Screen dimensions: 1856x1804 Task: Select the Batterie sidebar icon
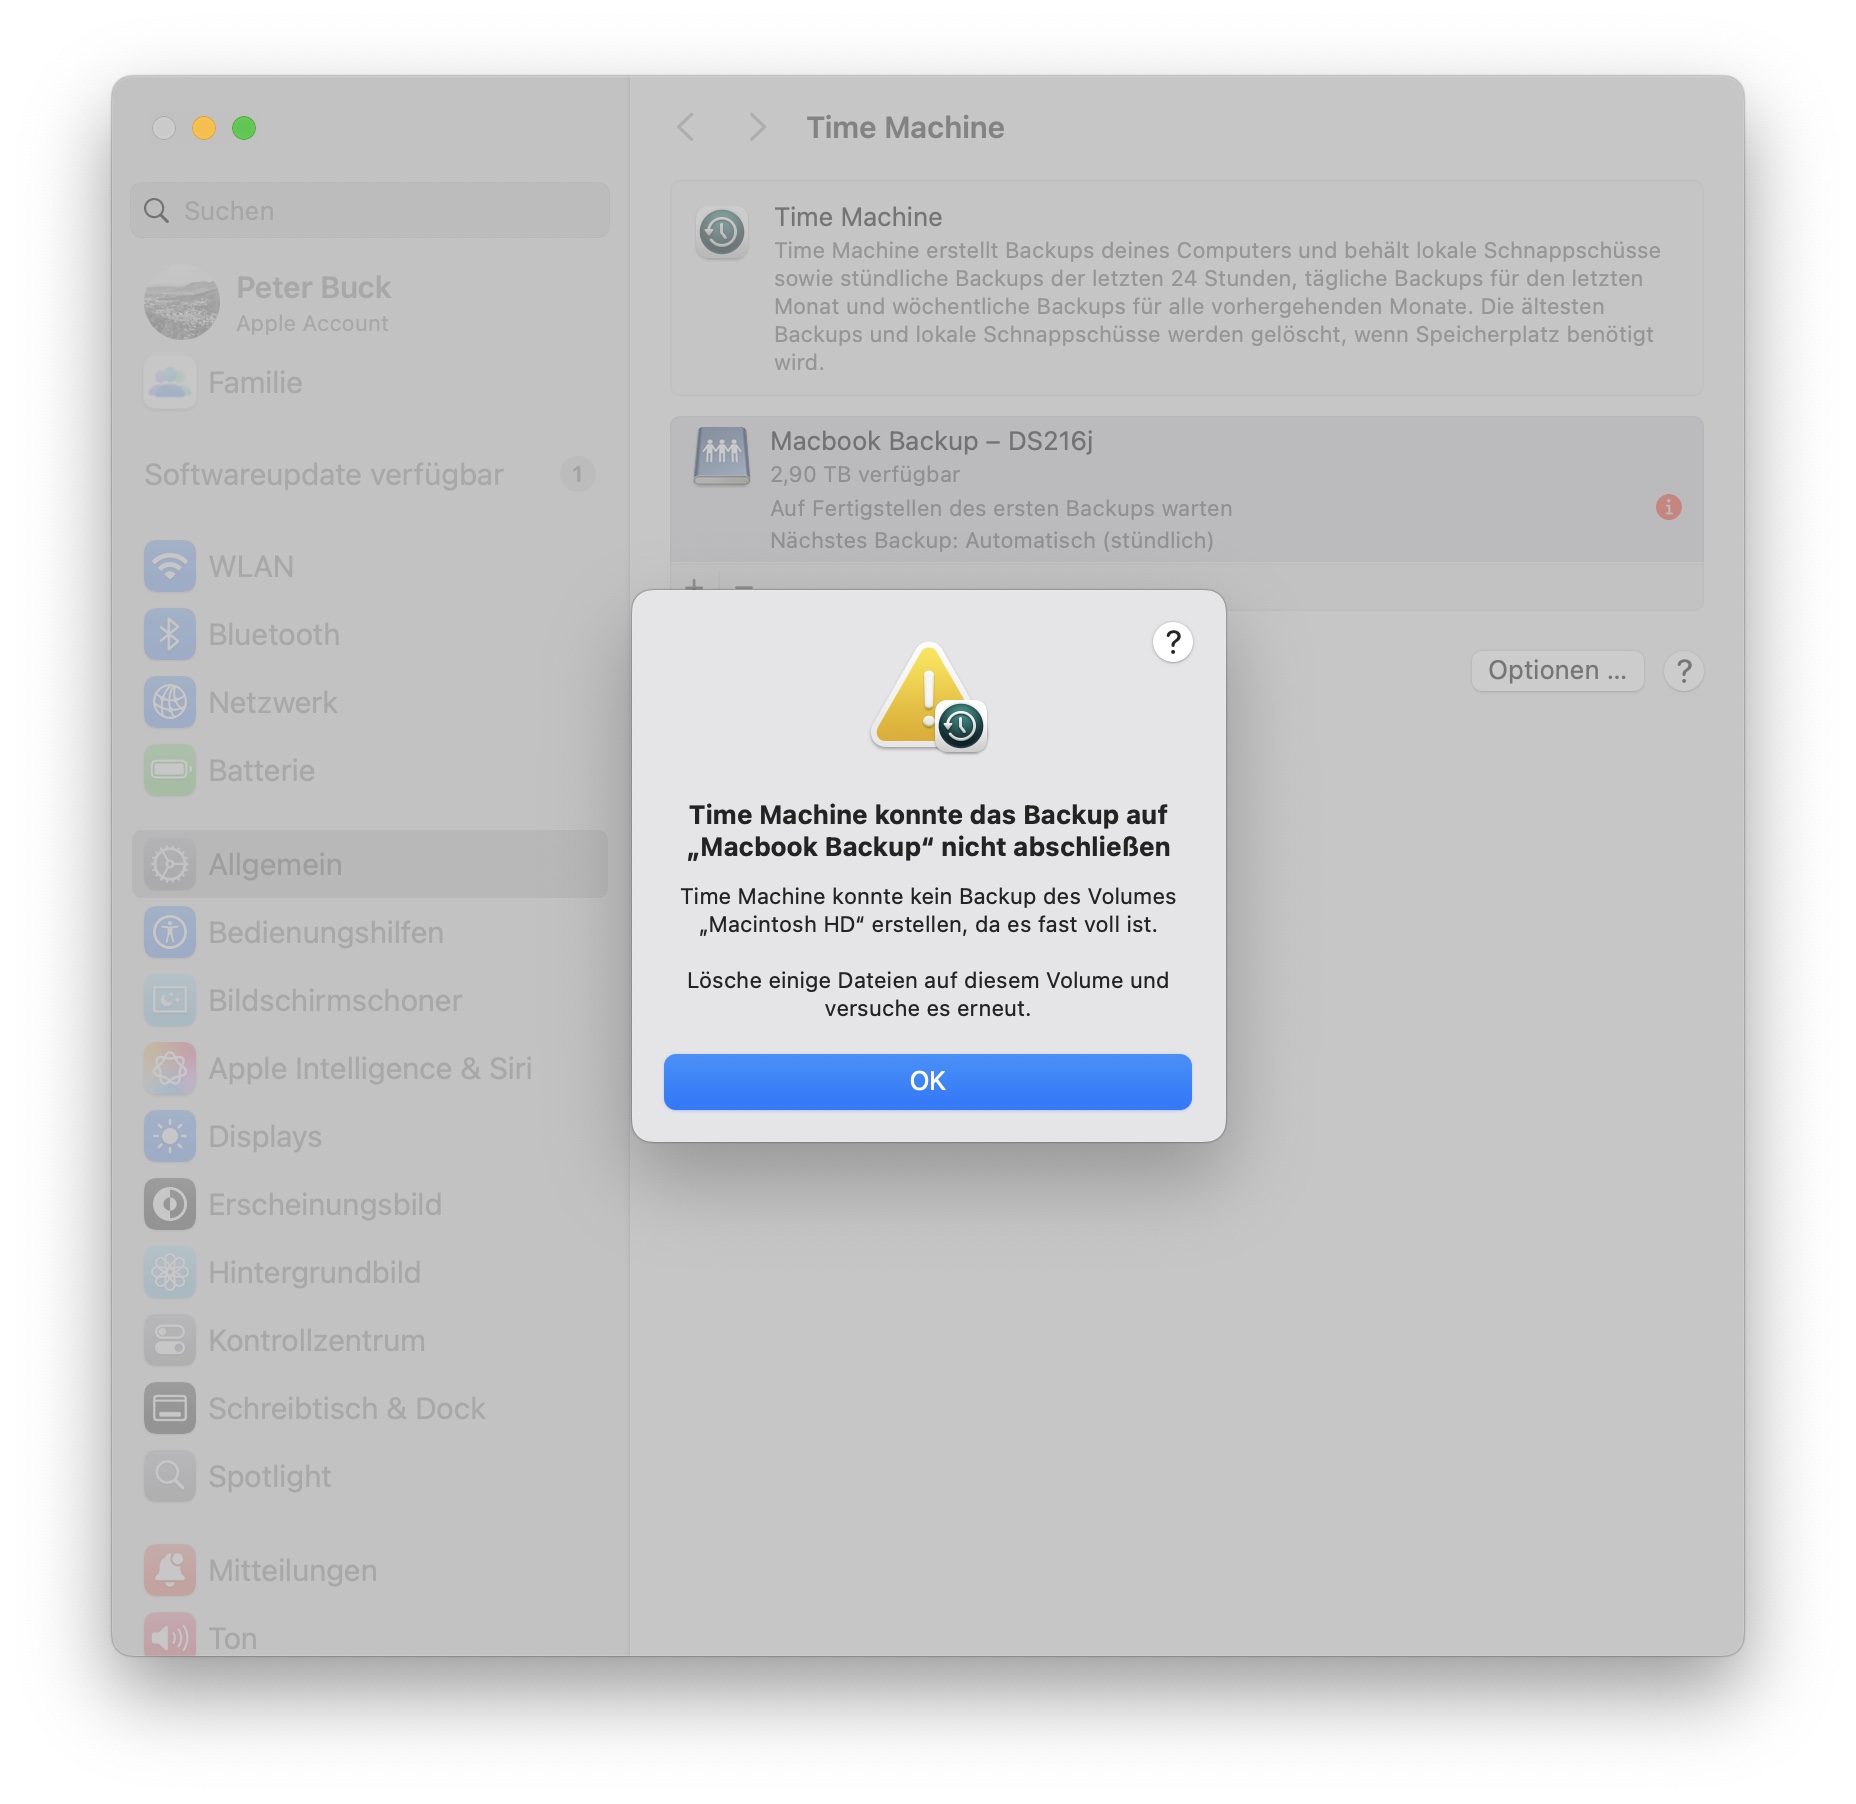[x=170, y=770]
